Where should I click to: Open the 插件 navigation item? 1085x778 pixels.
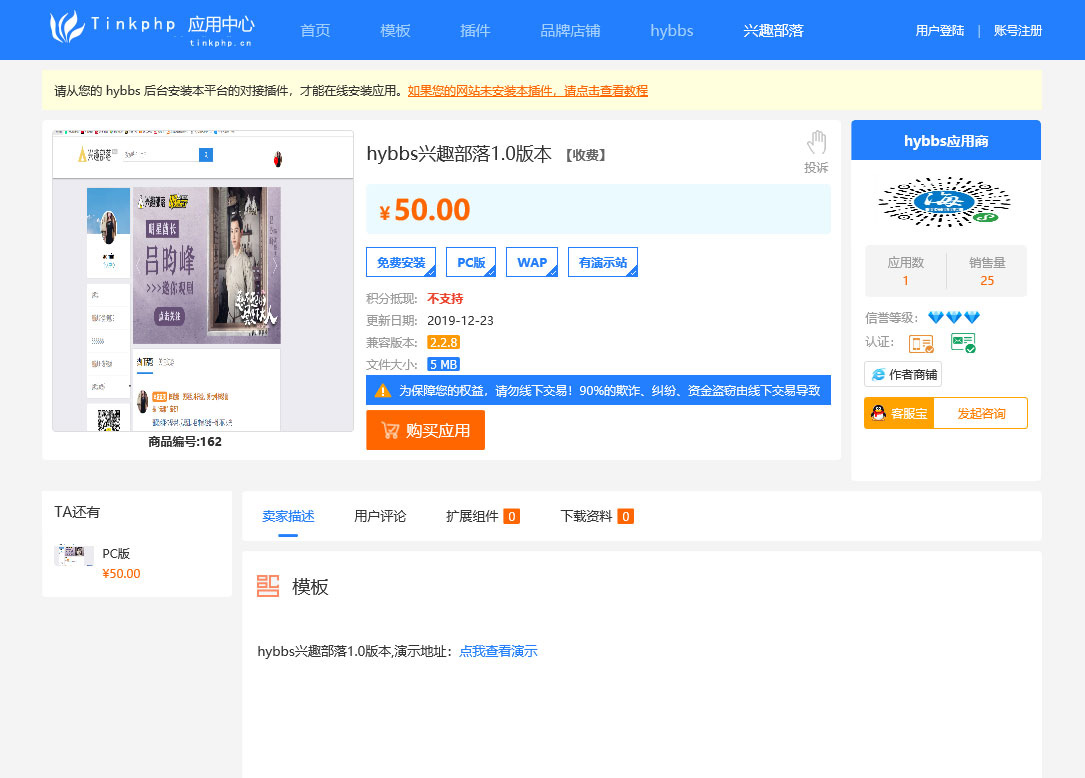475,30
